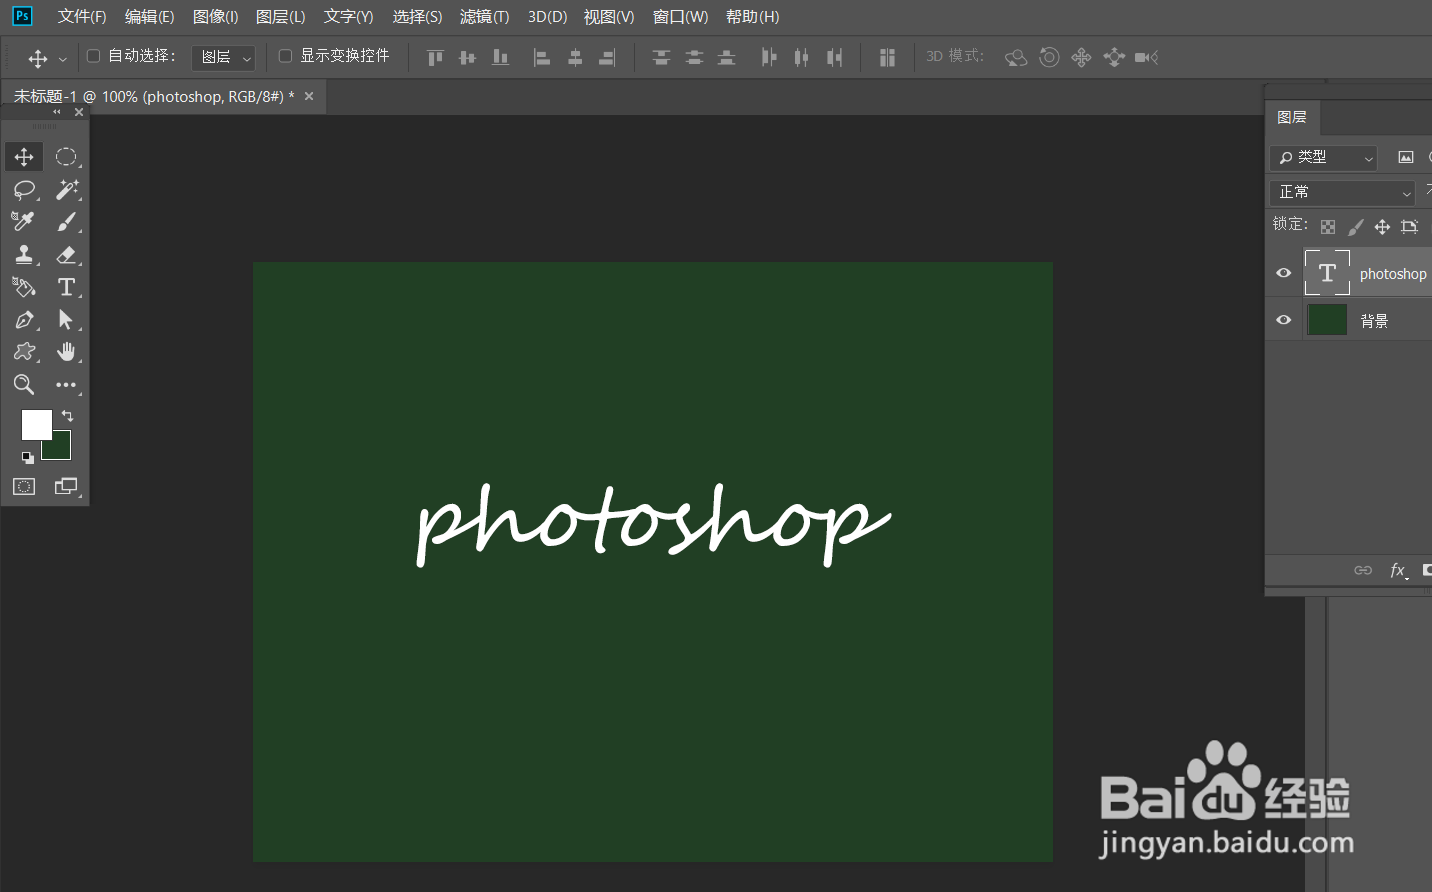Toggle lock image pixels

pos(1355,227)
